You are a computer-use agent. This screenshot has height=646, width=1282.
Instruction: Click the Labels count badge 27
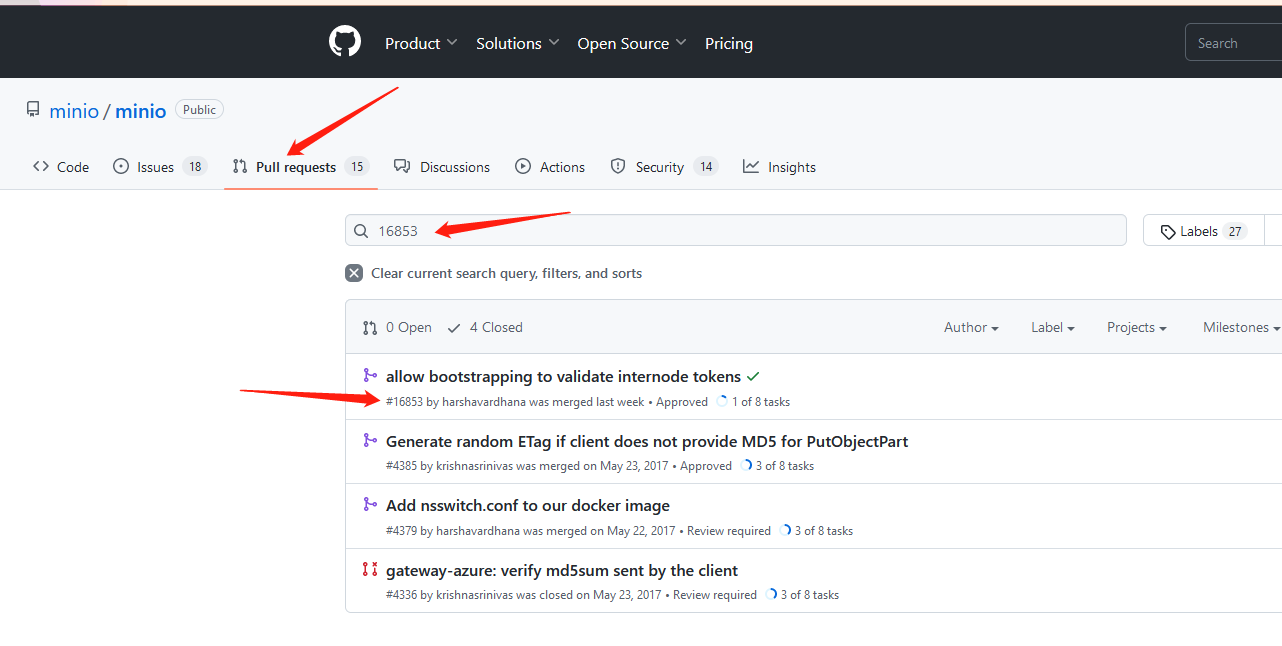(x=1236, y=231)
